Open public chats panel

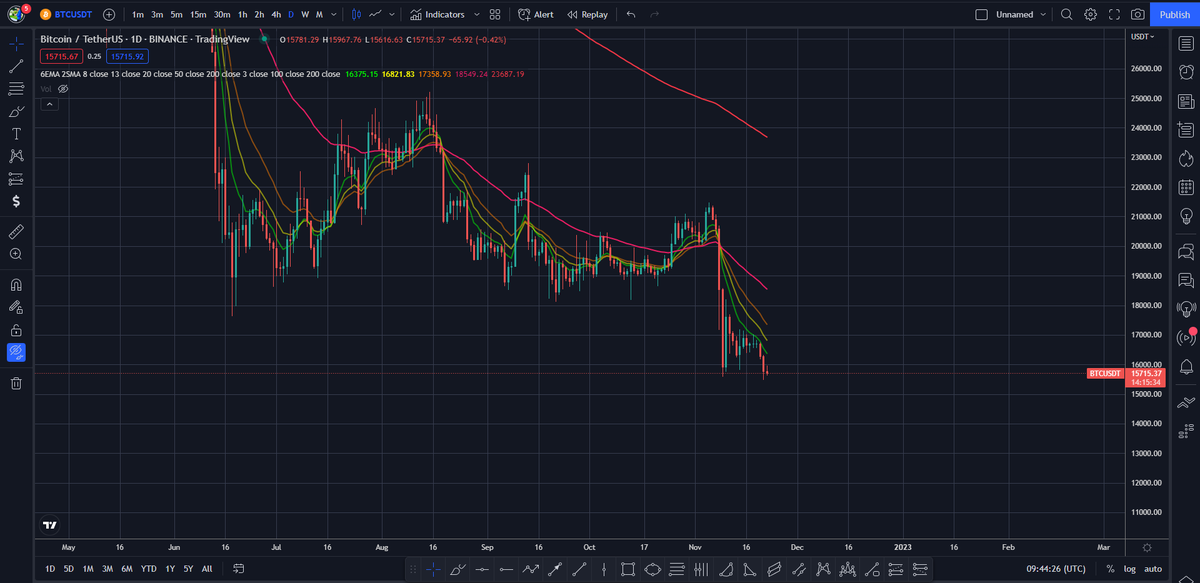click(x=1186, y=250)
